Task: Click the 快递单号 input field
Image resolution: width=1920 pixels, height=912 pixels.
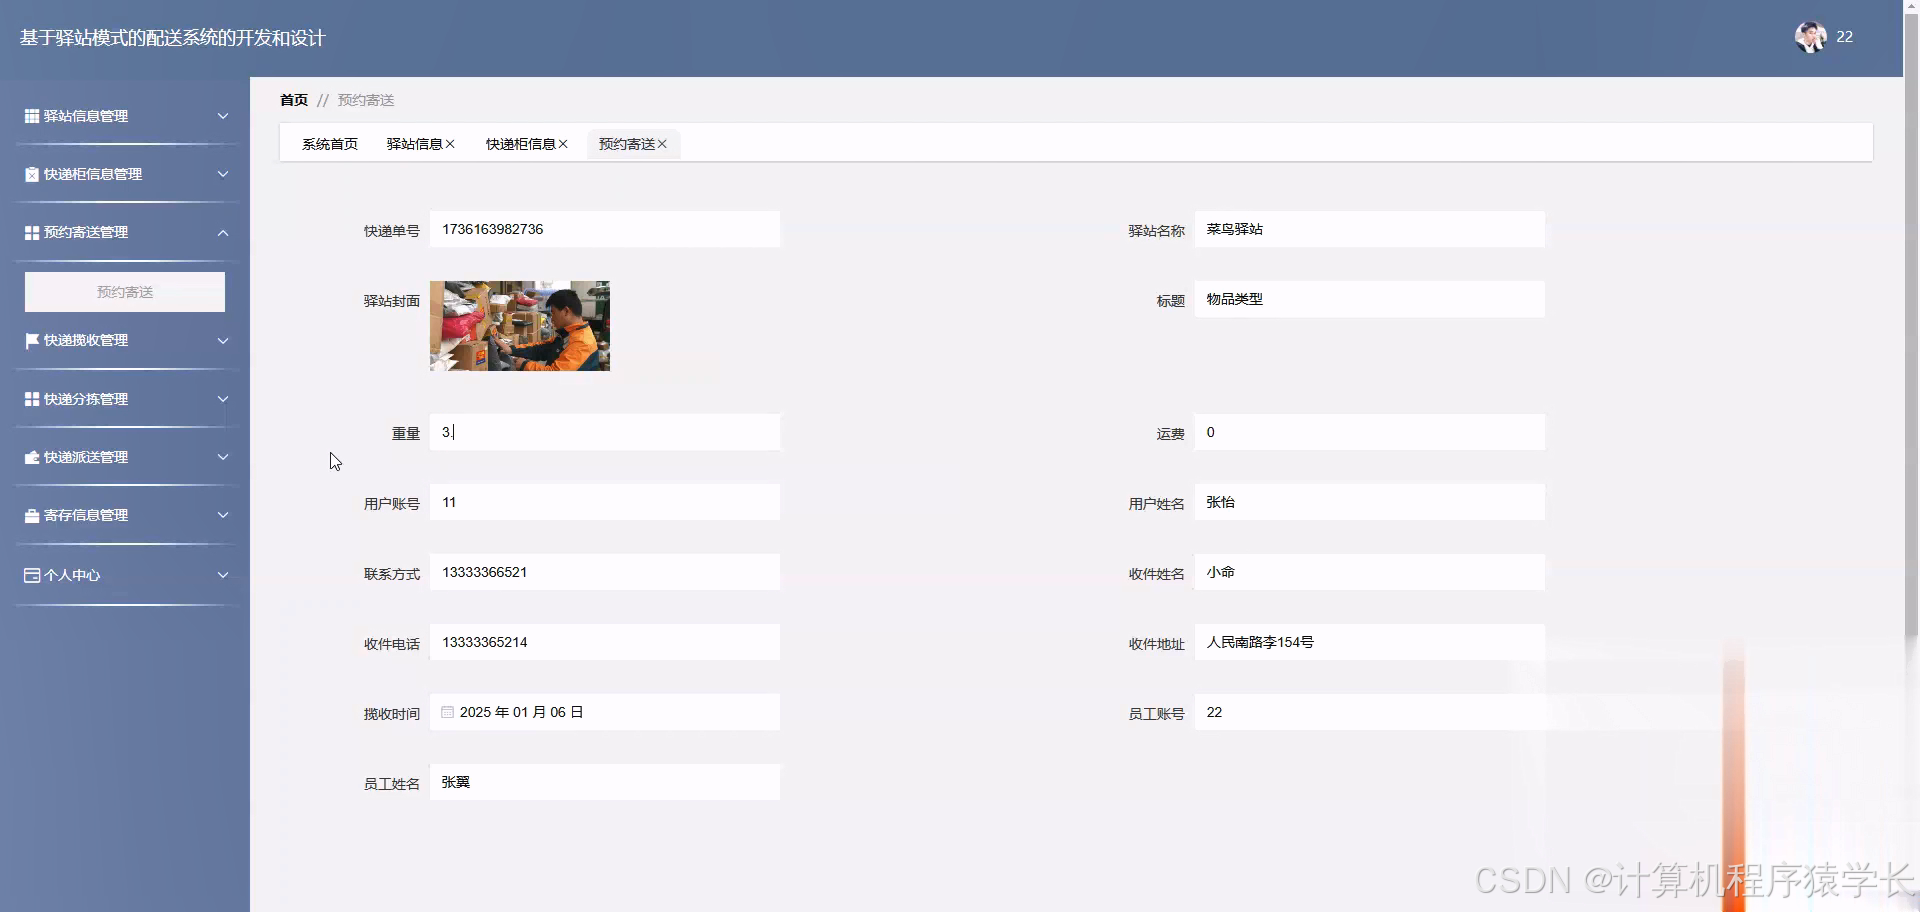Action: tap(605, 229)
